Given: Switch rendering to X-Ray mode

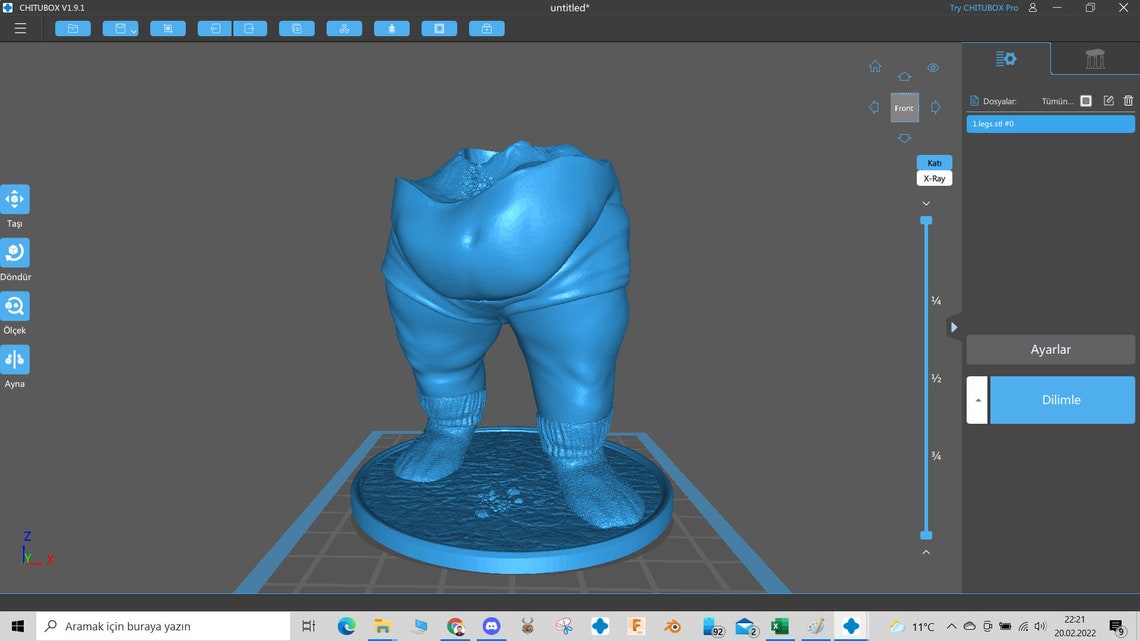Looking at the screenshot, I should [x=933, y=178].
